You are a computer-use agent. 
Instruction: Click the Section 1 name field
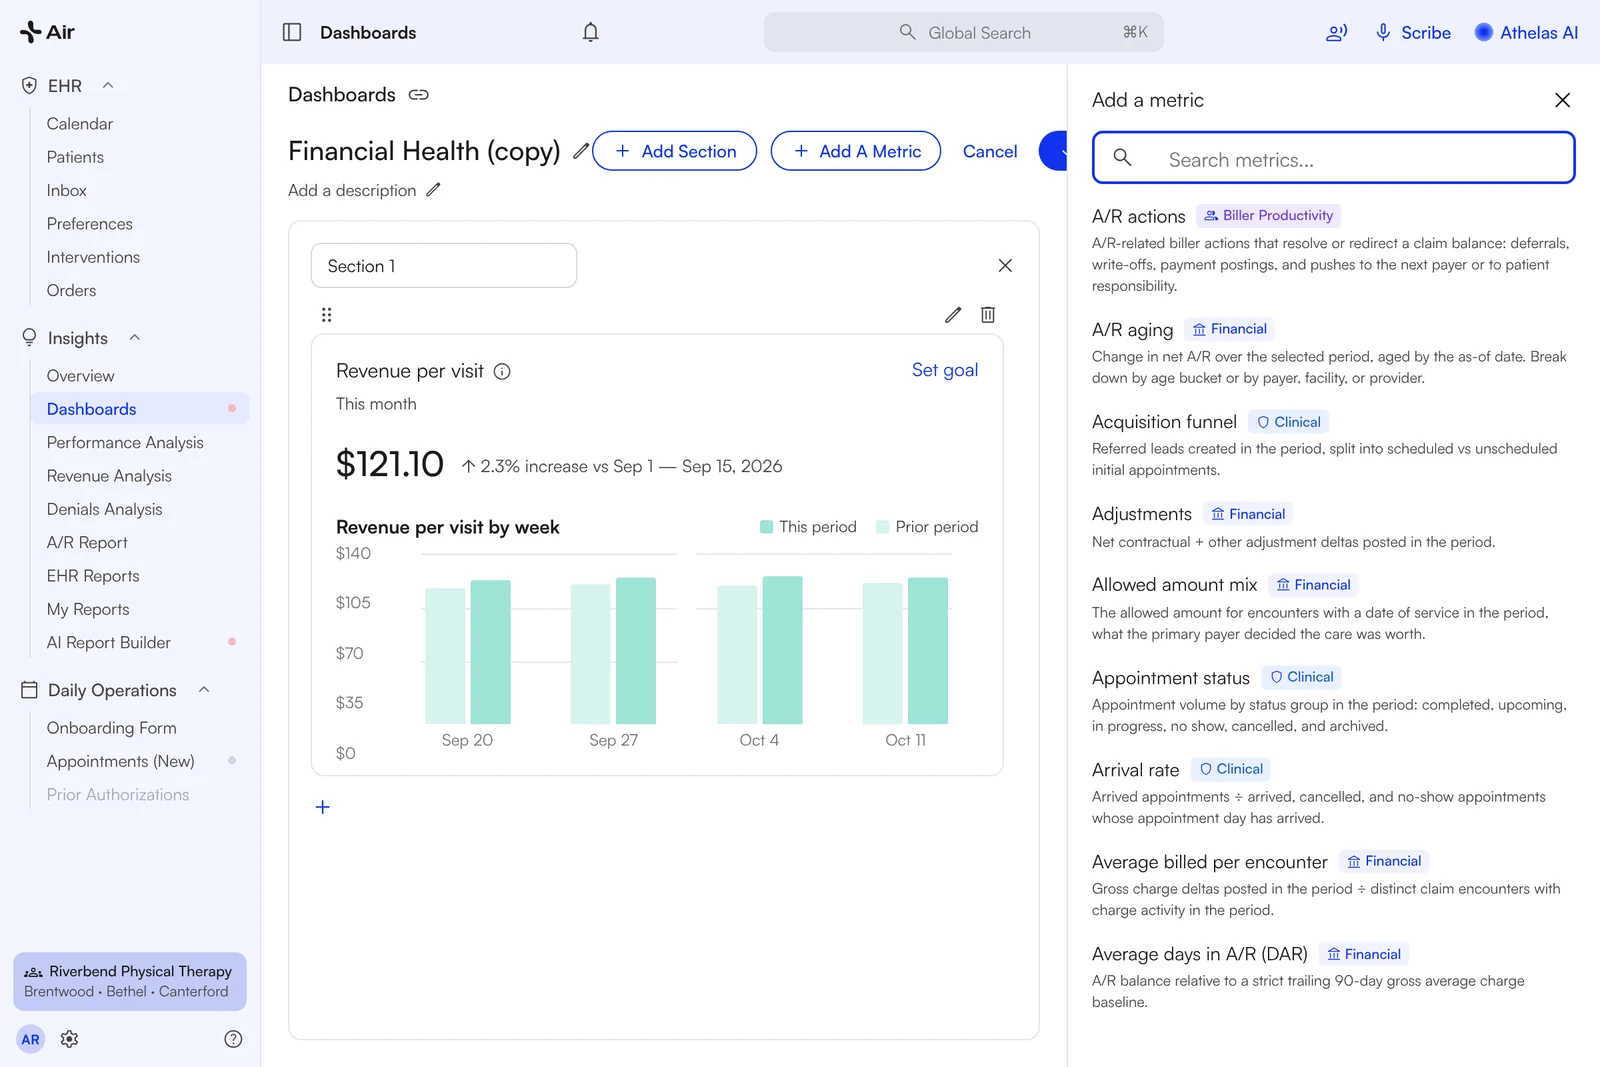(444, 266)
